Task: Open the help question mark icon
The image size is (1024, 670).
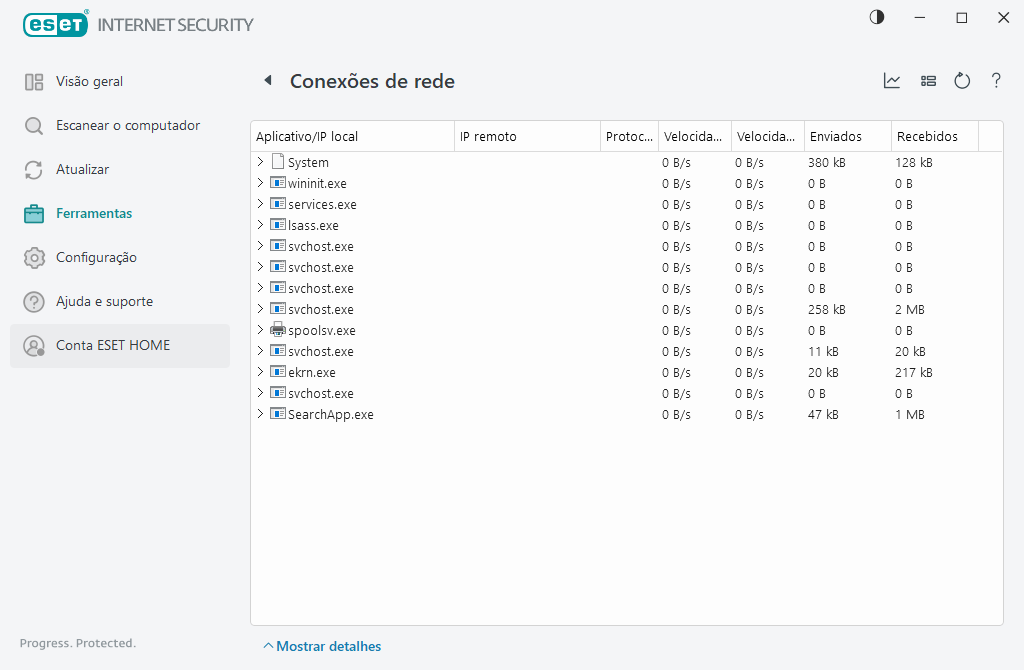Action: coord(996,81)
